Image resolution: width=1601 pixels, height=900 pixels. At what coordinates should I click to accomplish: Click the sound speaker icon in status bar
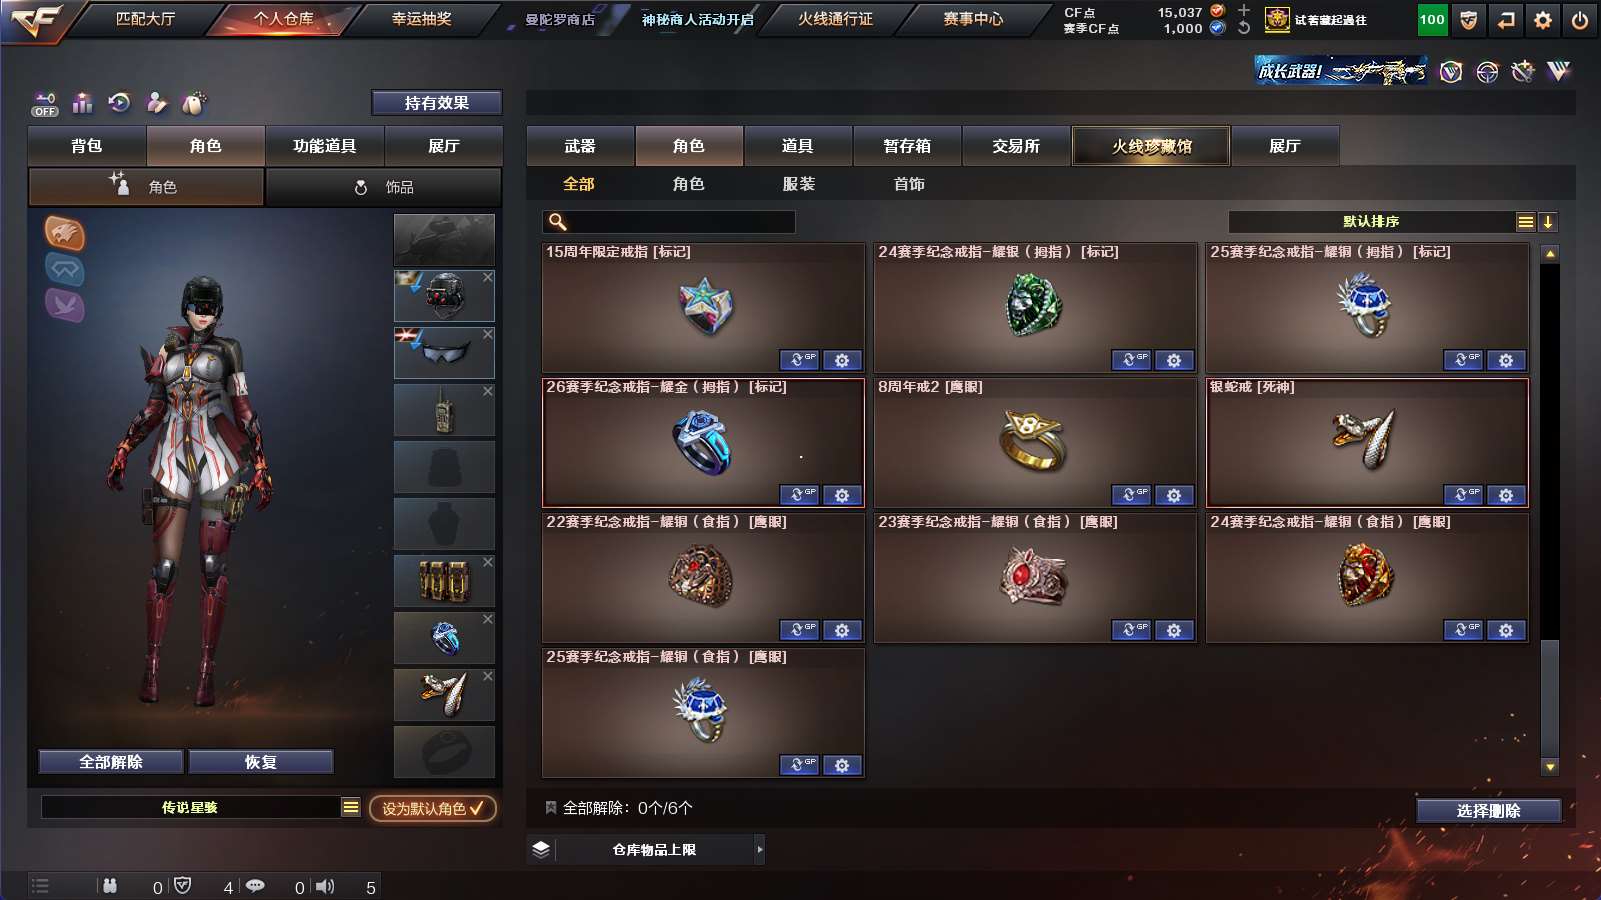pyautogui.click(x=325, y=886)
